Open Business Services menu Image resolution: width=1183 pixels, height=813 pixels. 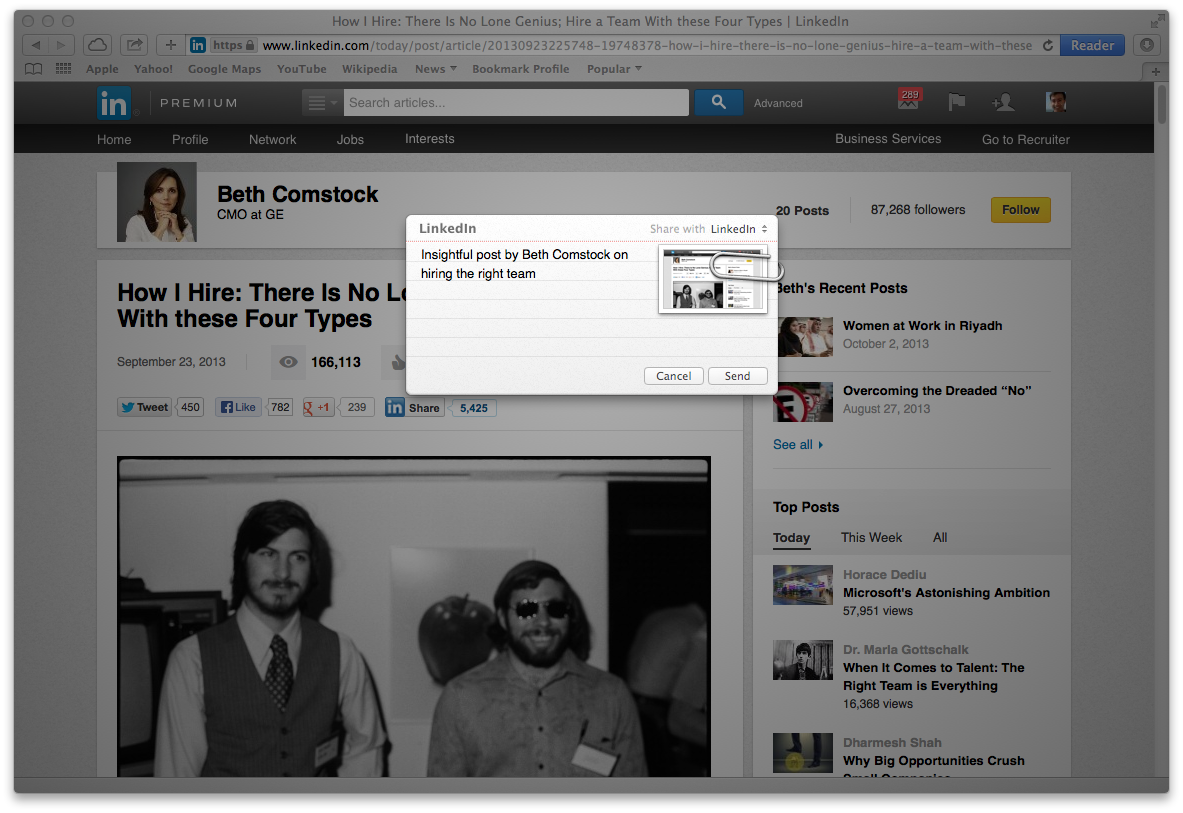[888, 139]
